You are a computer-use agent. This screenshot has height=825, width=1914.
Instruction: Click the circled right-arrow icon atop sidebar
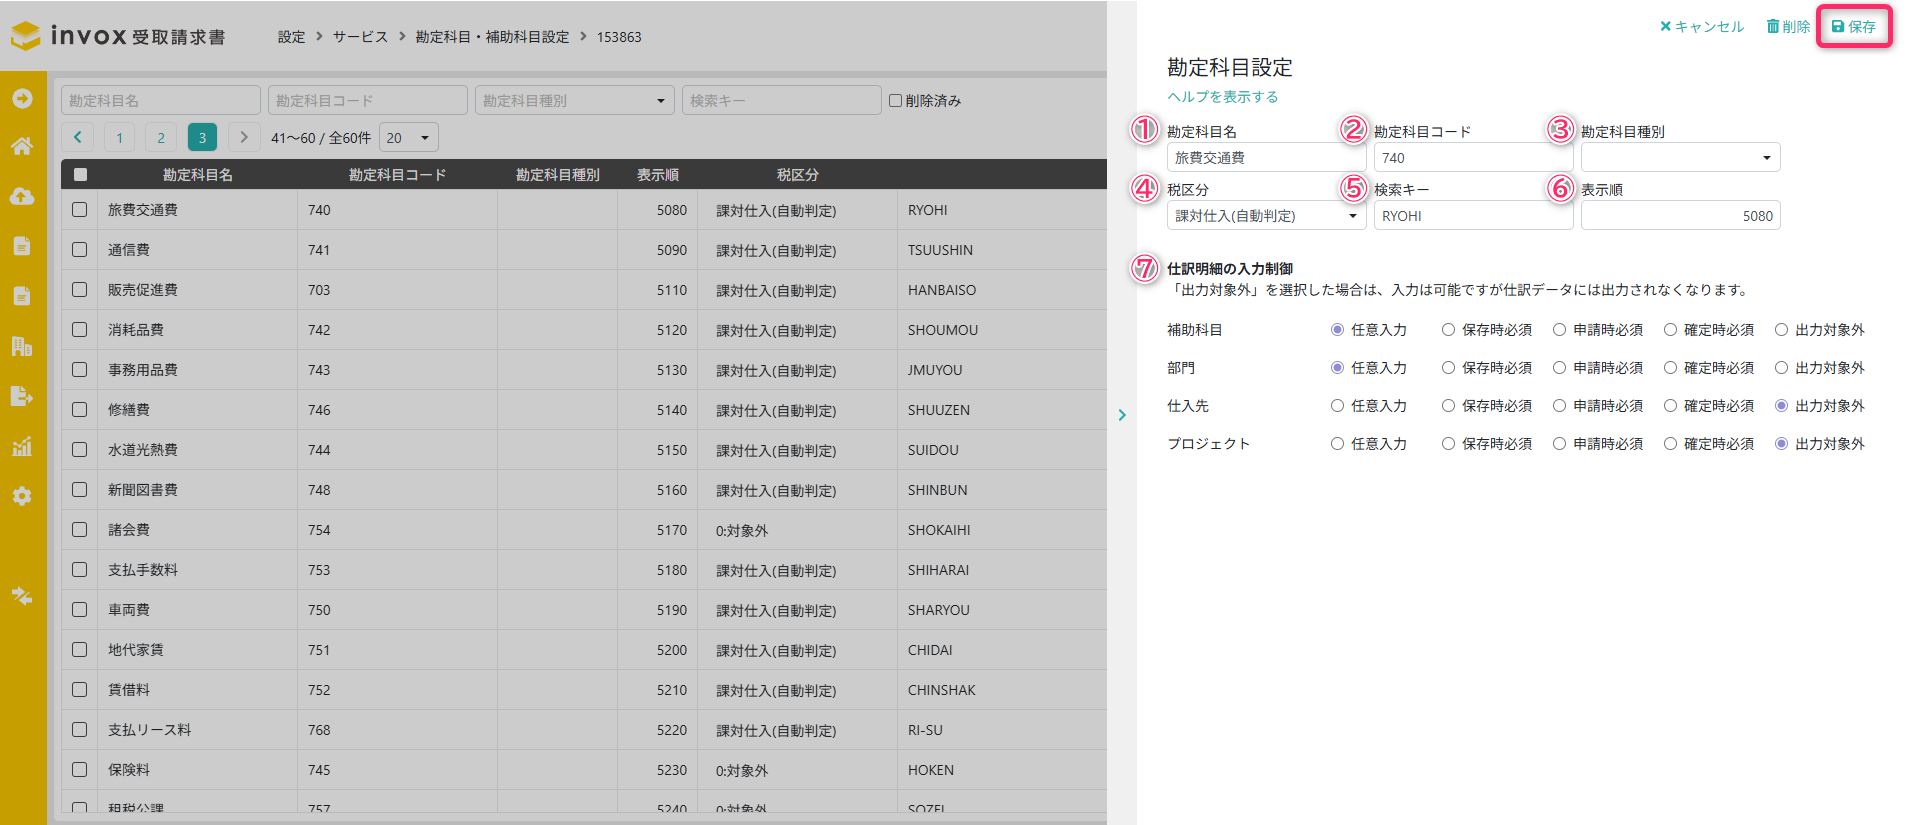click(x=22, y=98)
